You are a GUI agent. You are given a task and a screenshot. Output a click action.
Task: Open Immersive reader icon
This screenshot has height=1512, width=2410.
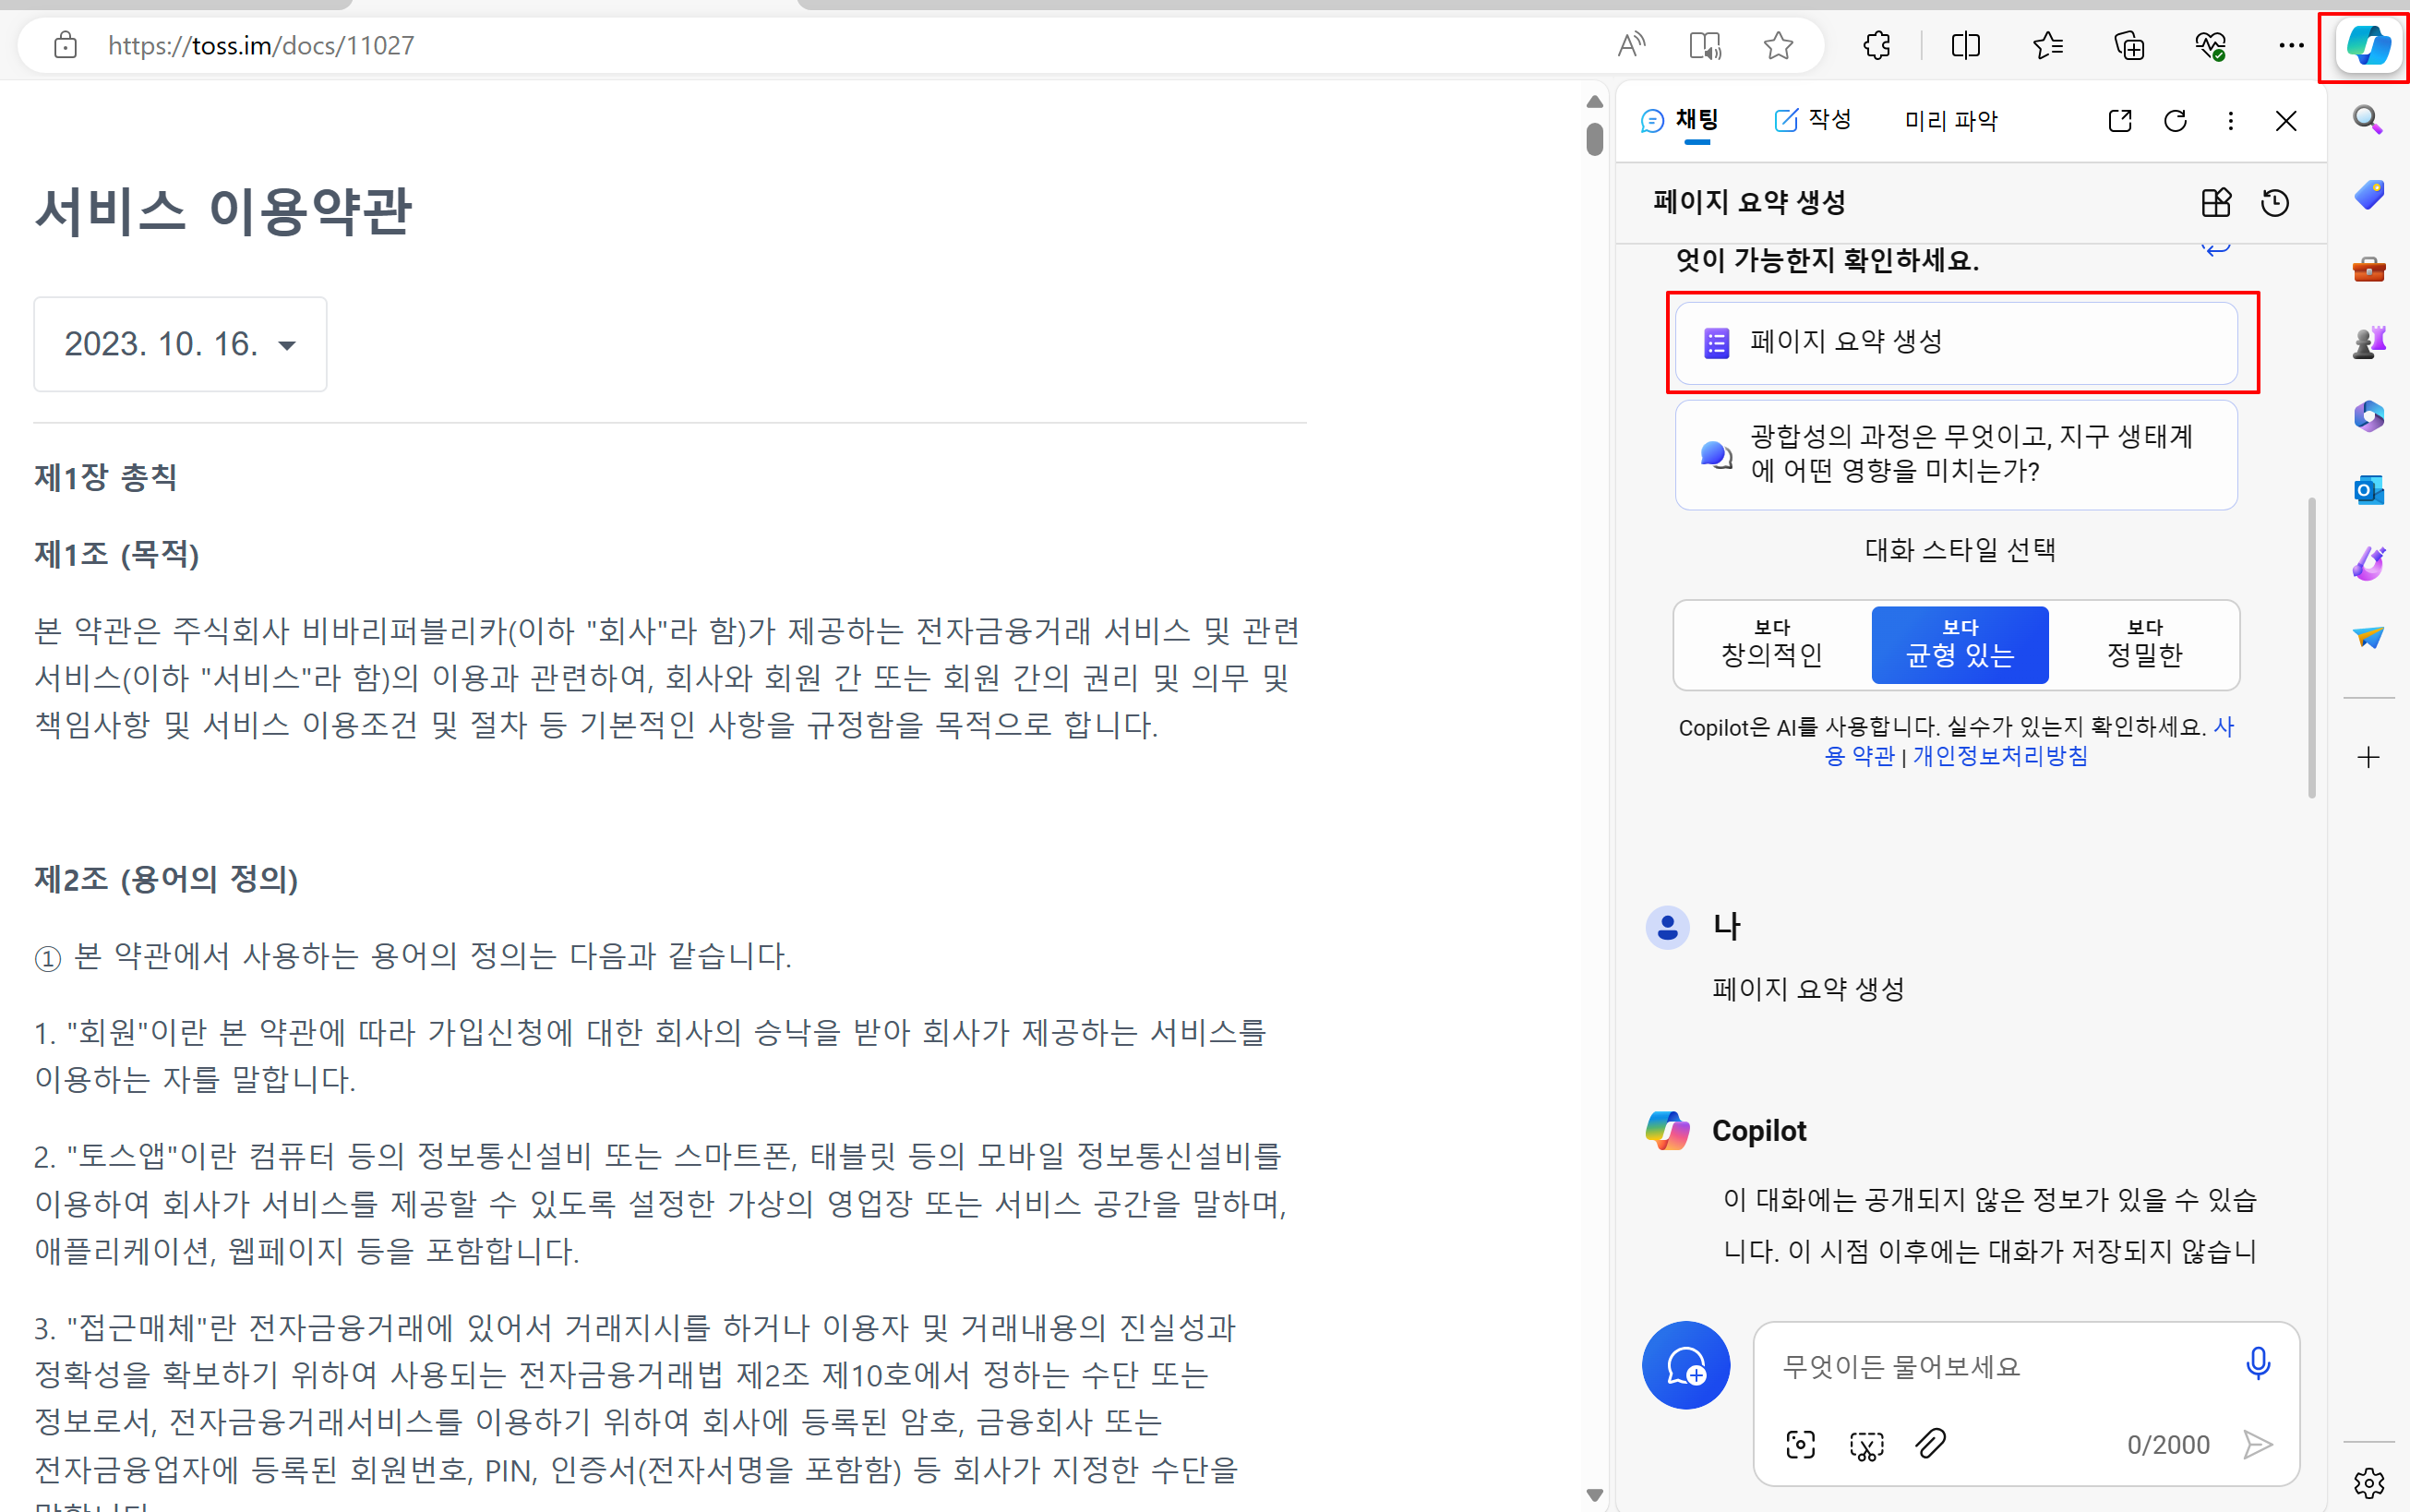[x=1705, y=45]
